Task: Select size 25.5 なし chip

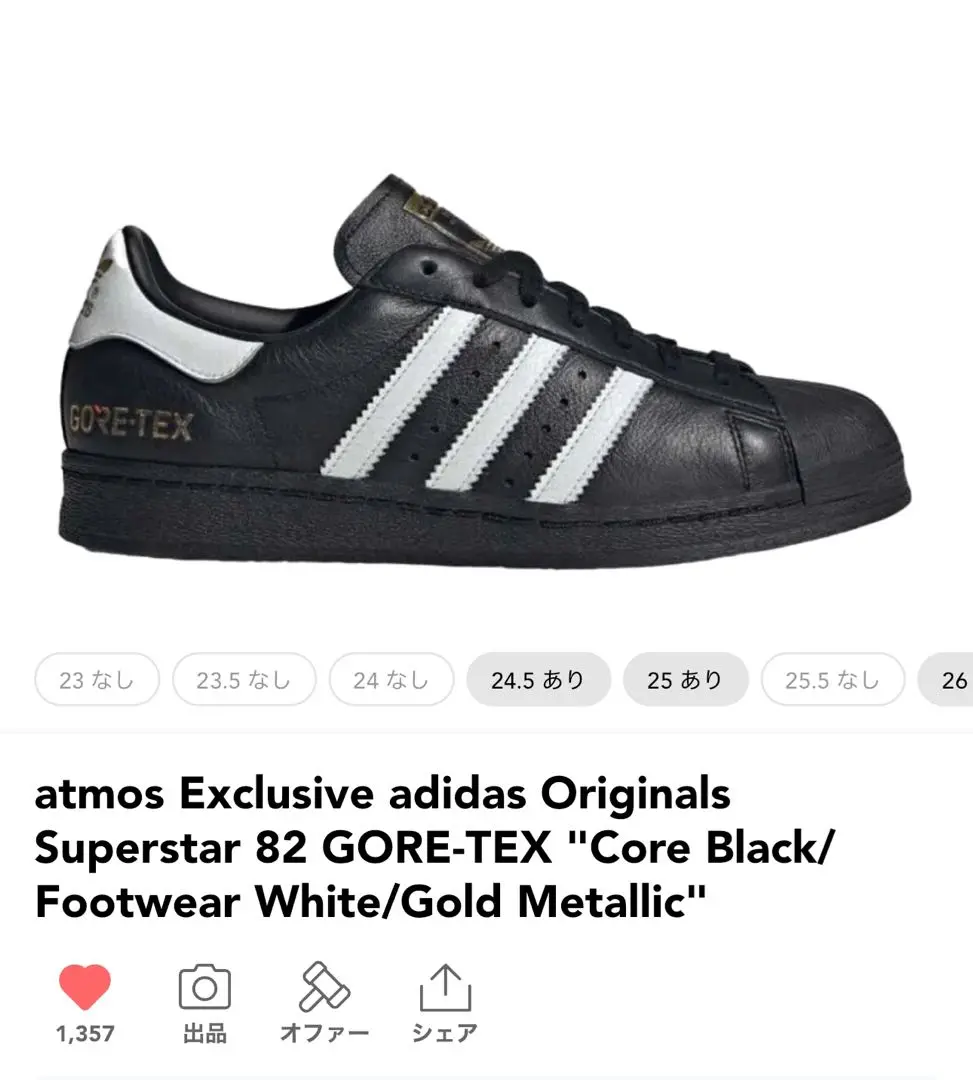Action: click(x=833, y=680)
